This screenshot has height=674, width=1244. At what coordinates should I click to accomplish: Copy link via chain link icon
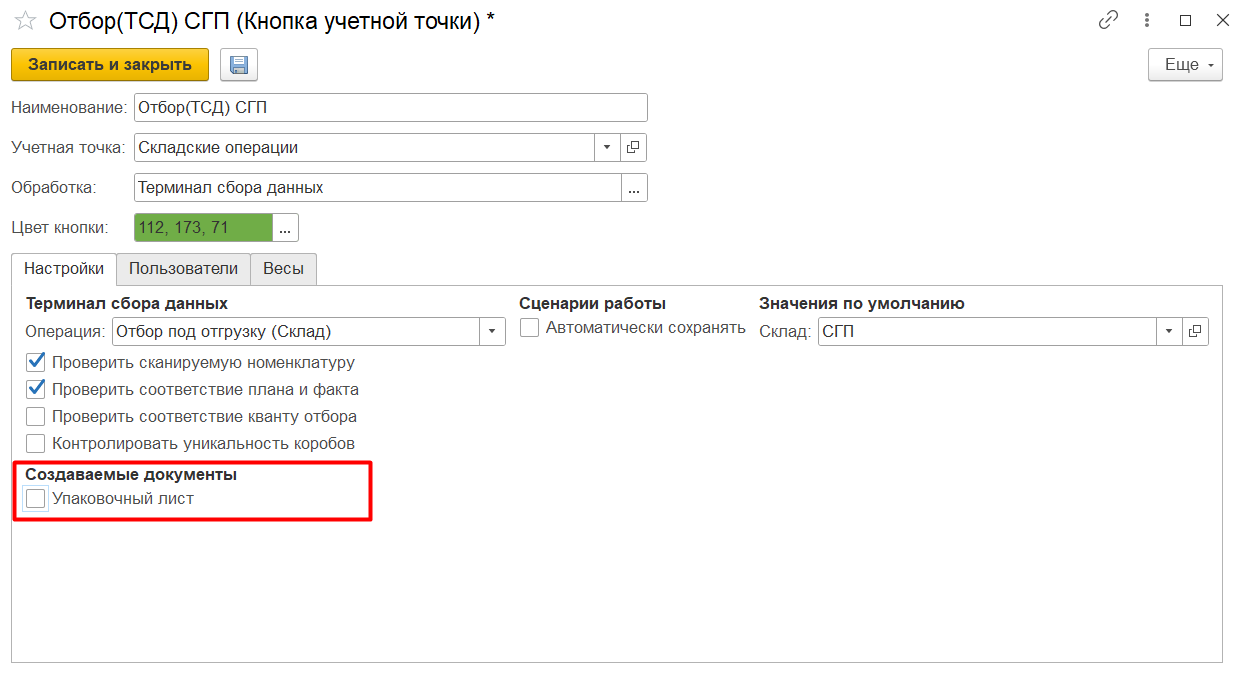pyautogui.click(x=1107, y=21)
